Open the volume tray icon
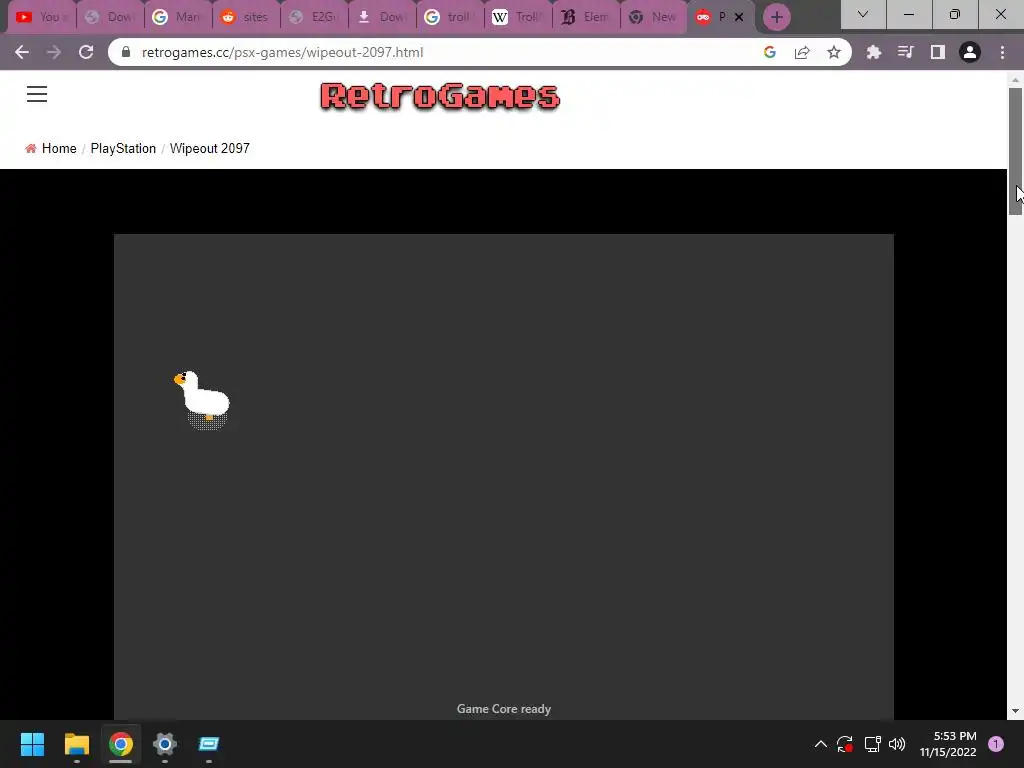 point(897,744)
